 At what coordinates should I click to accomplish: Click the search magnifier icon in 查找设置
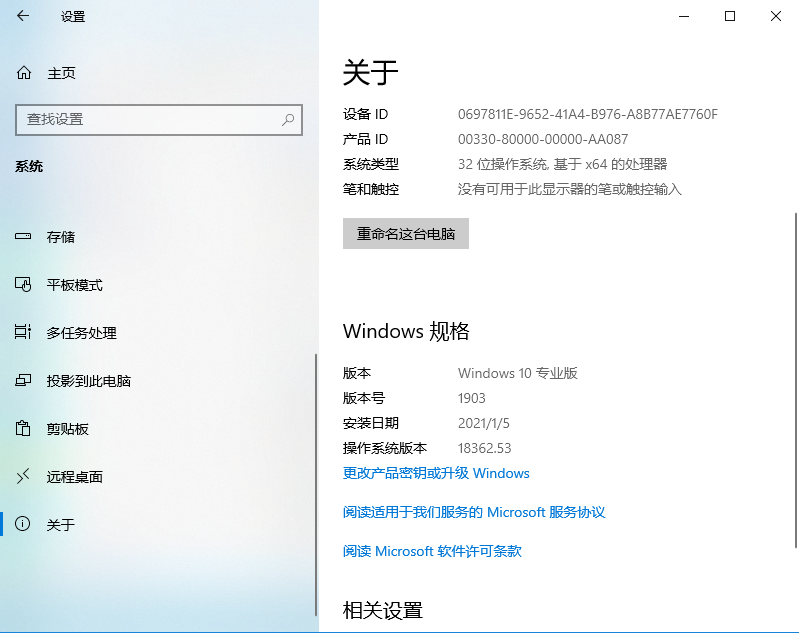(288, 120)
